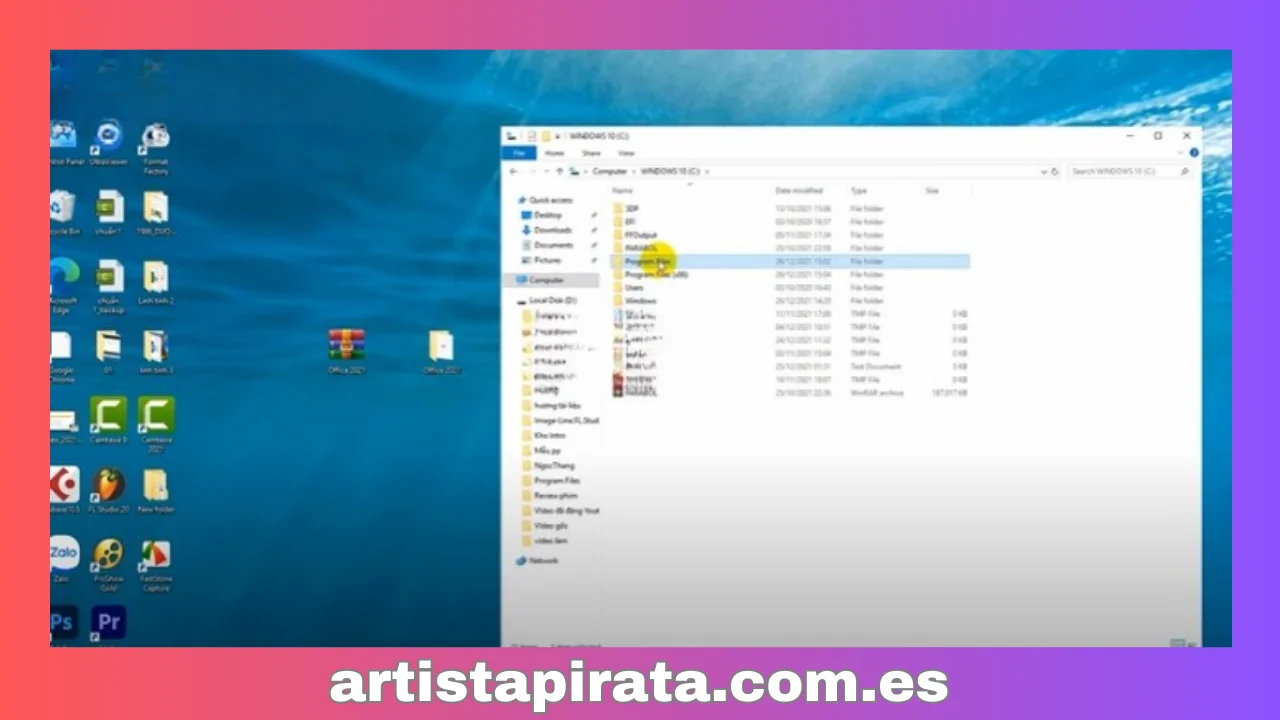Viewport: 1280px width, 720px height.
Task: Select Review phim folder in navigation tree
Action: [x=550, y=496]
